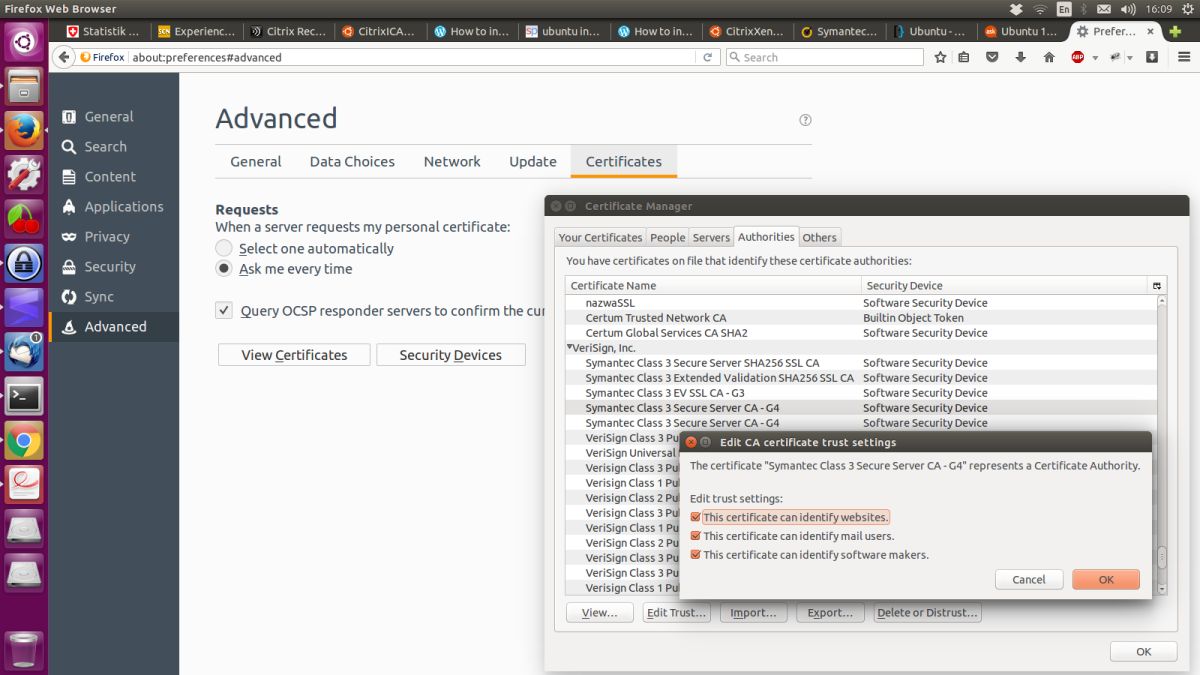
Task: Reload the page with the refresh icon
Action: (x=708, y=57)
